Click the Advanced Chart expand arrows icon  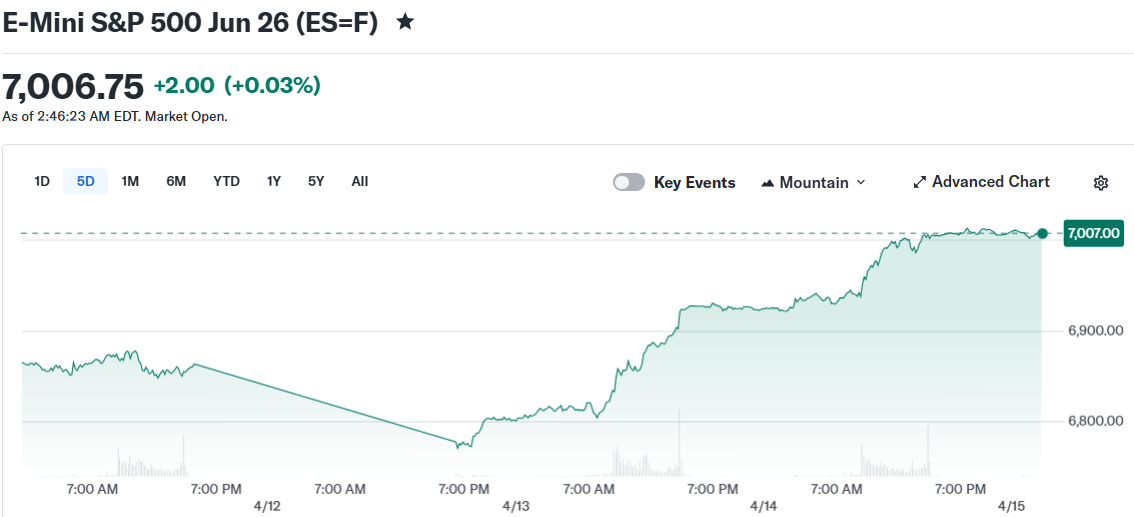tap(920, 182)
